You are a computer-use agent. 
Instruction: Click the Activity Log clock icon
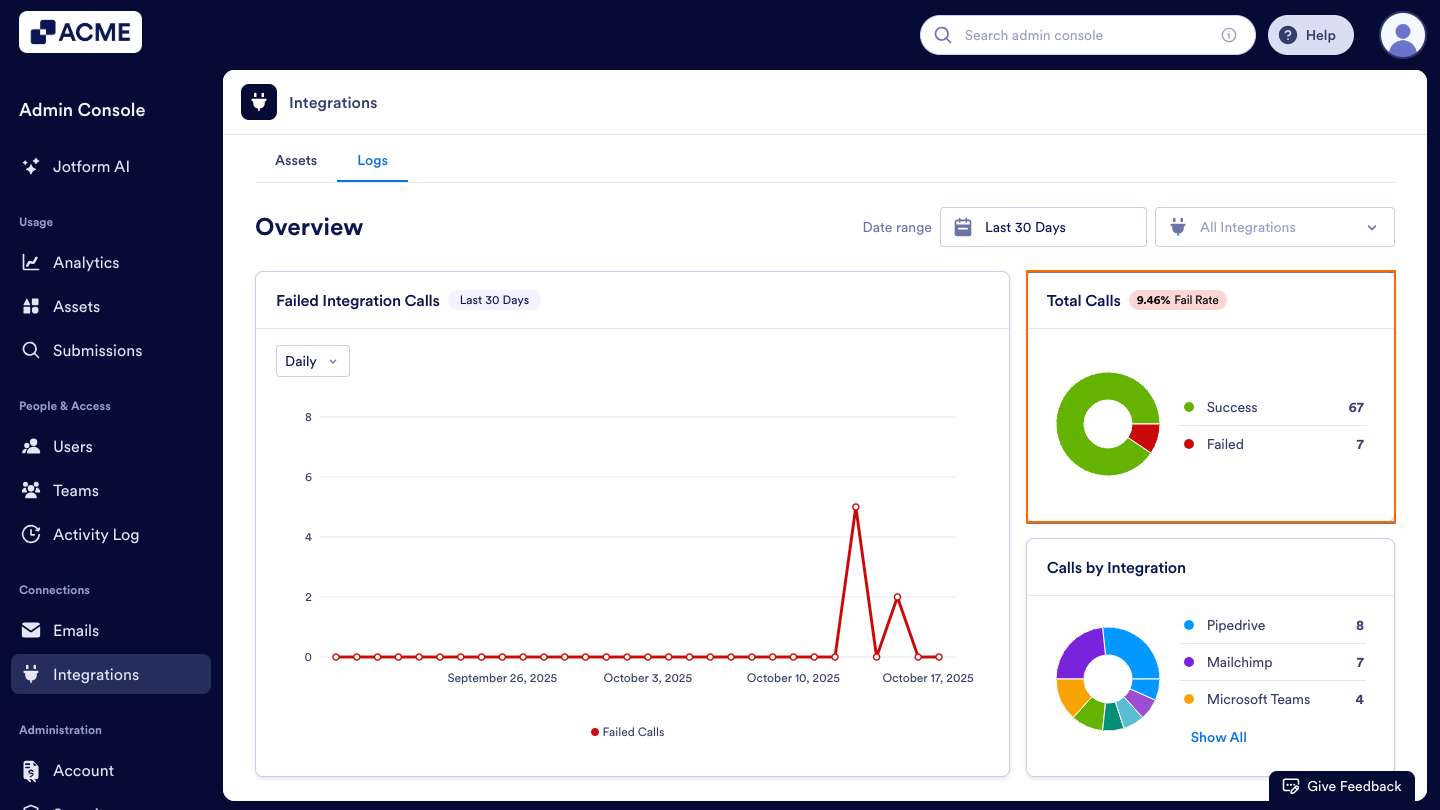(x=30, y=534)
